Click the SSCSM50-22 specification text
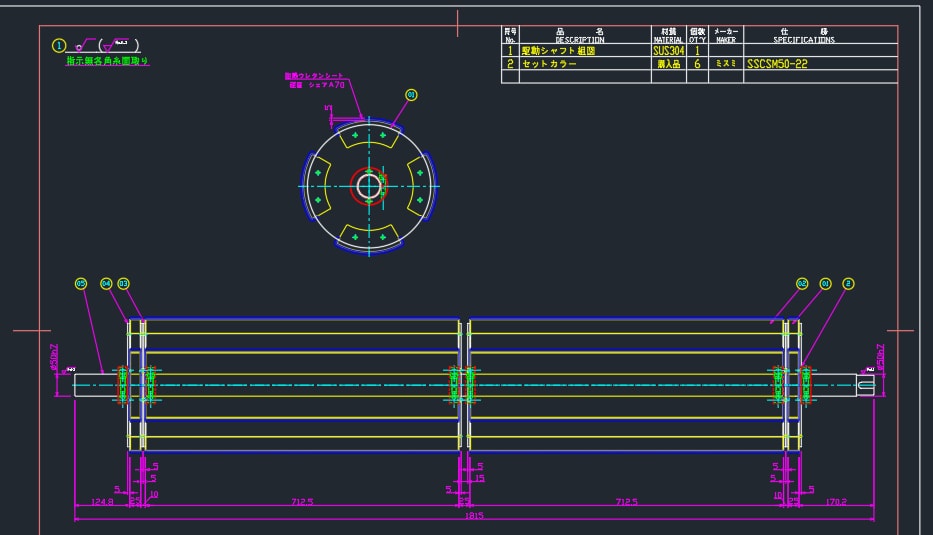The width and height of the screenshot is (933, 535). click(777, 64)
